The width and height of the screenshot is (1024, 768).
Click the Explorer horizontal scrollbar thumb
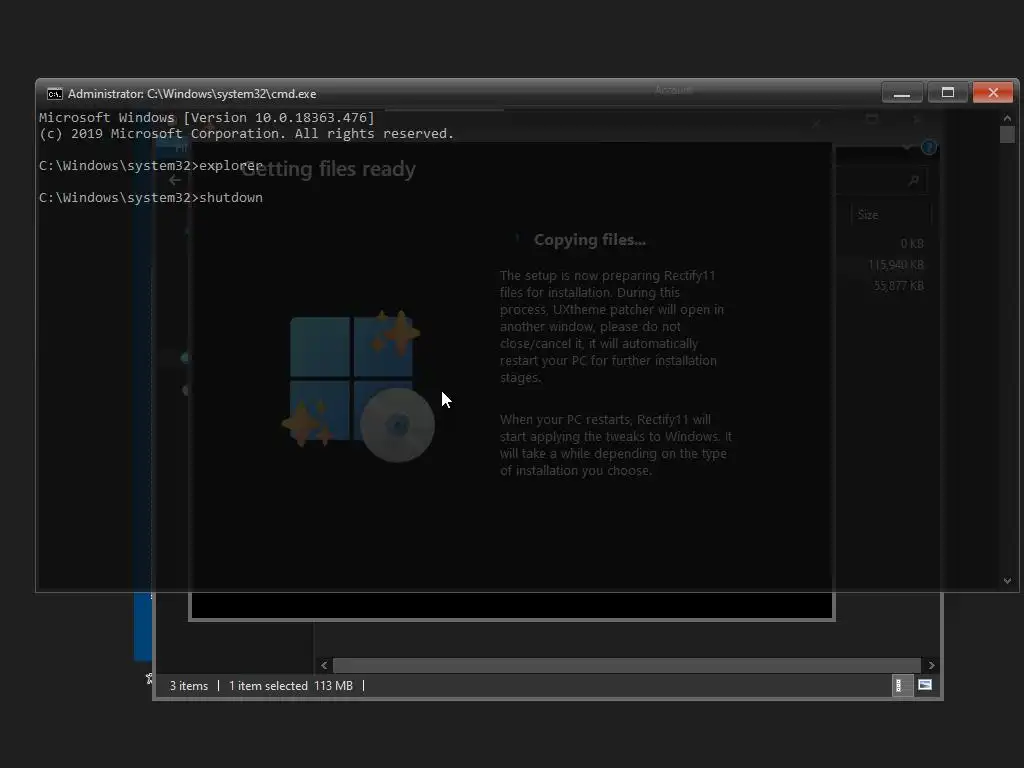[x=627, y=665]
